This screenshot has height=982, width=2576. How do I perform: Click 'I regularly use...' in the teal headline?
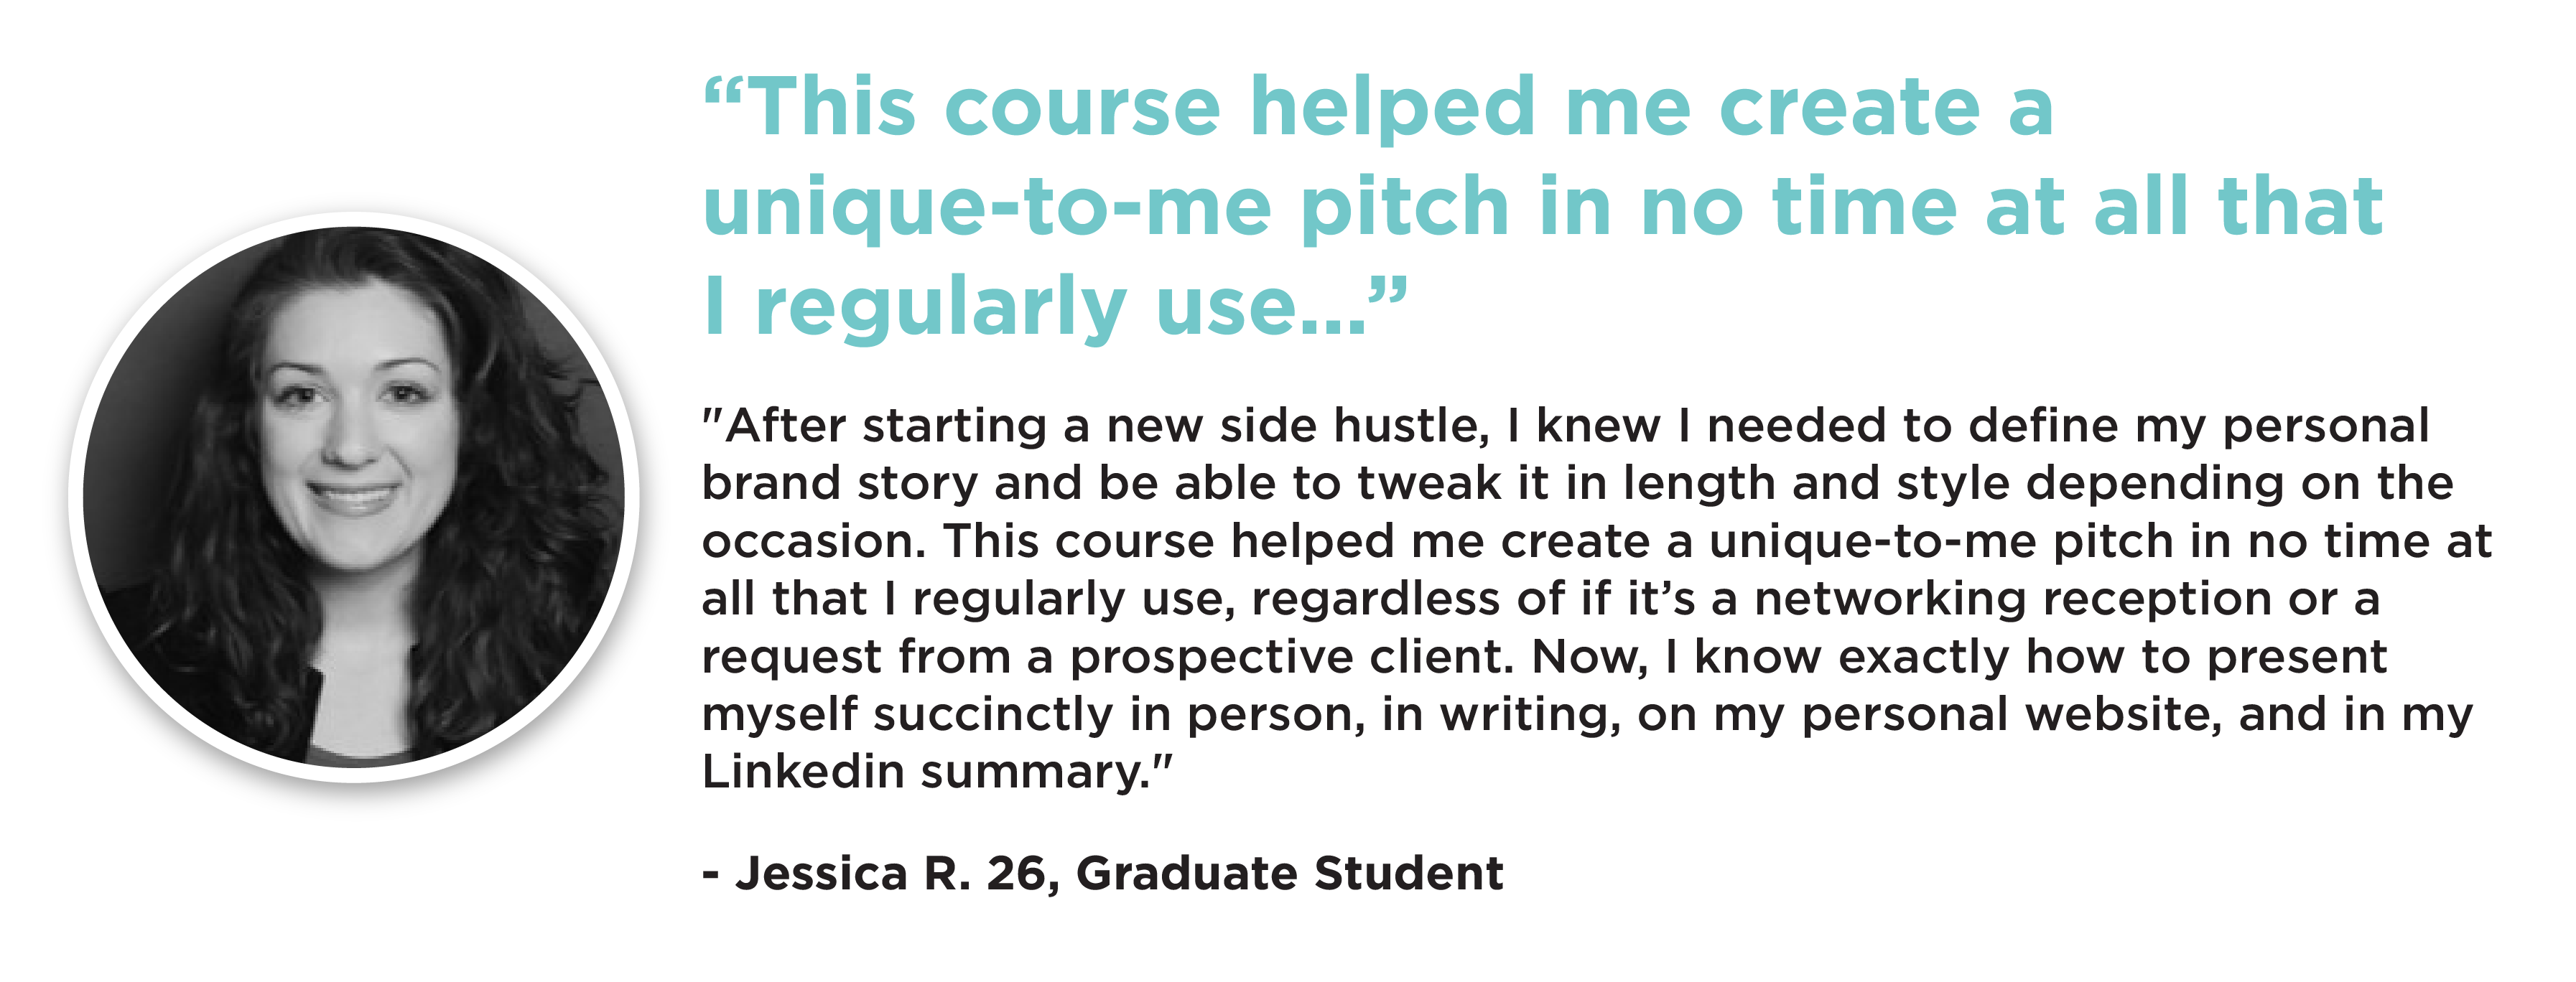coord(1035,307)
